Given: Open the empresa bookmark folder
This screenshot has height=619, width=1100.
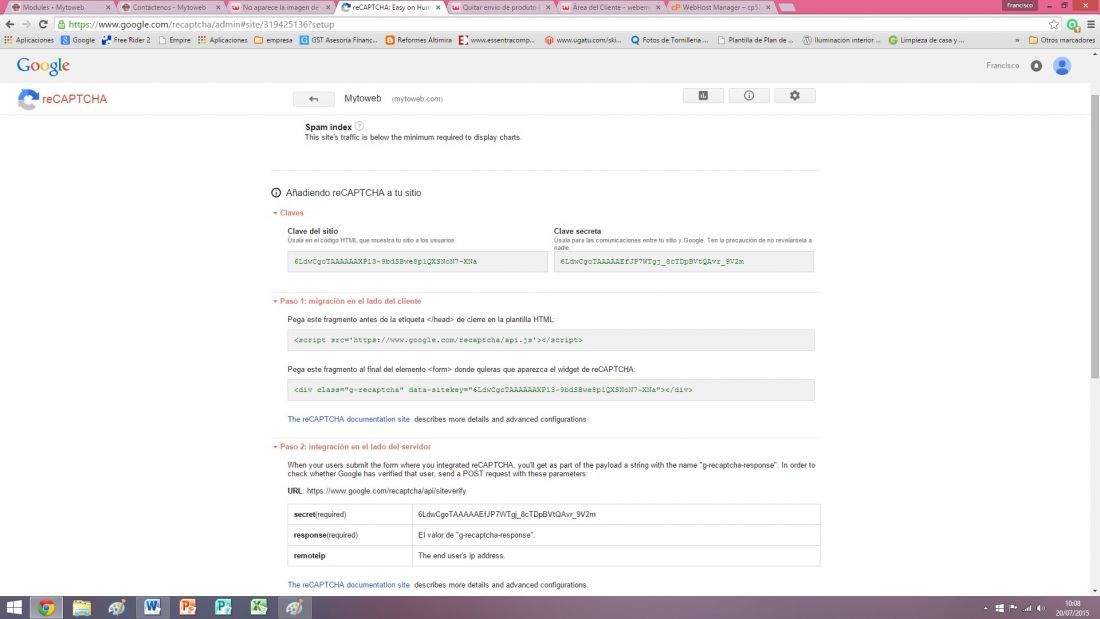Looking at the screenshot, I should click(x=274, y=40).
